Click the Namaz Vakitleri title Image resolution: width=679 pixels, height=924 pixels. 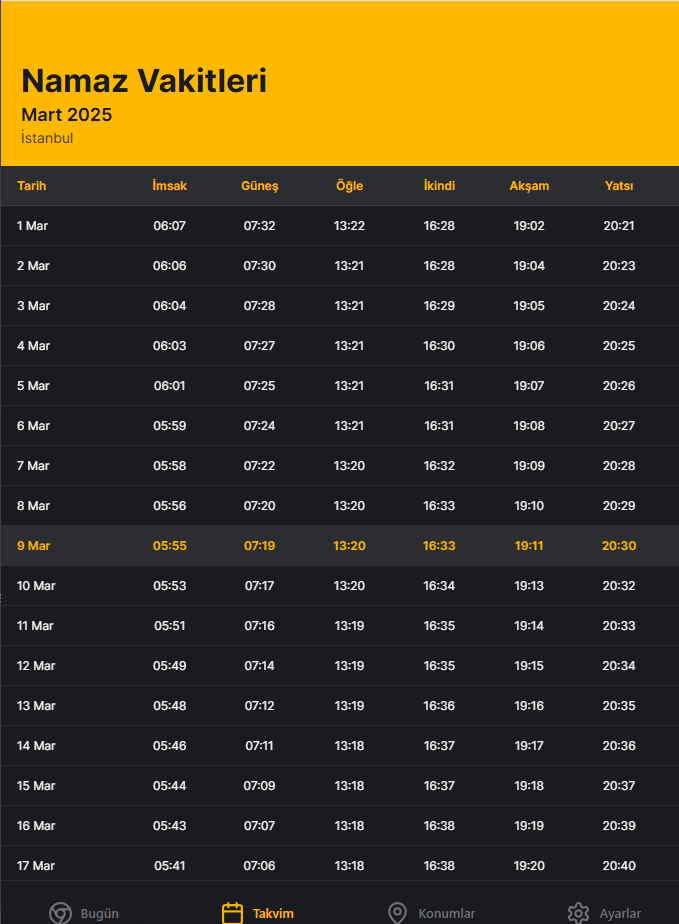tap(144, 80)
